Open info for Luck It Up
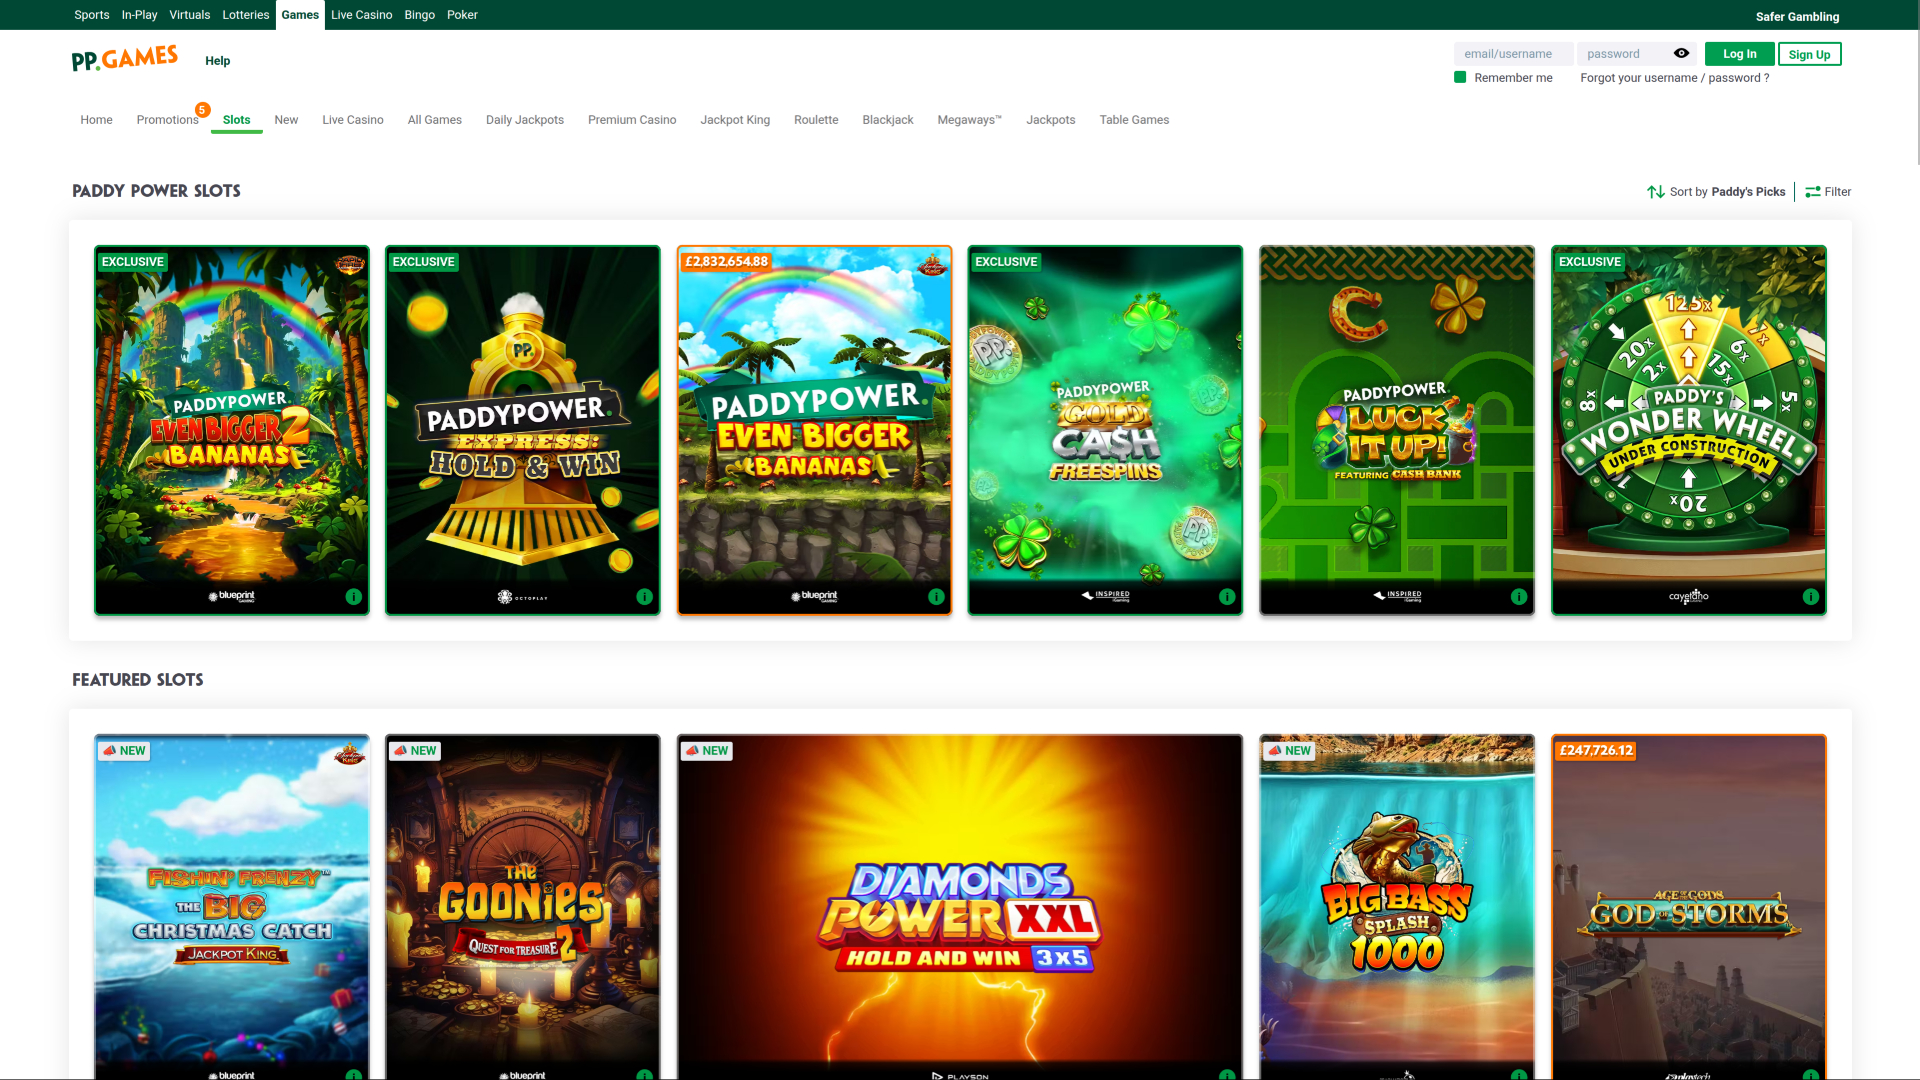 click(x=1518, y=597)
